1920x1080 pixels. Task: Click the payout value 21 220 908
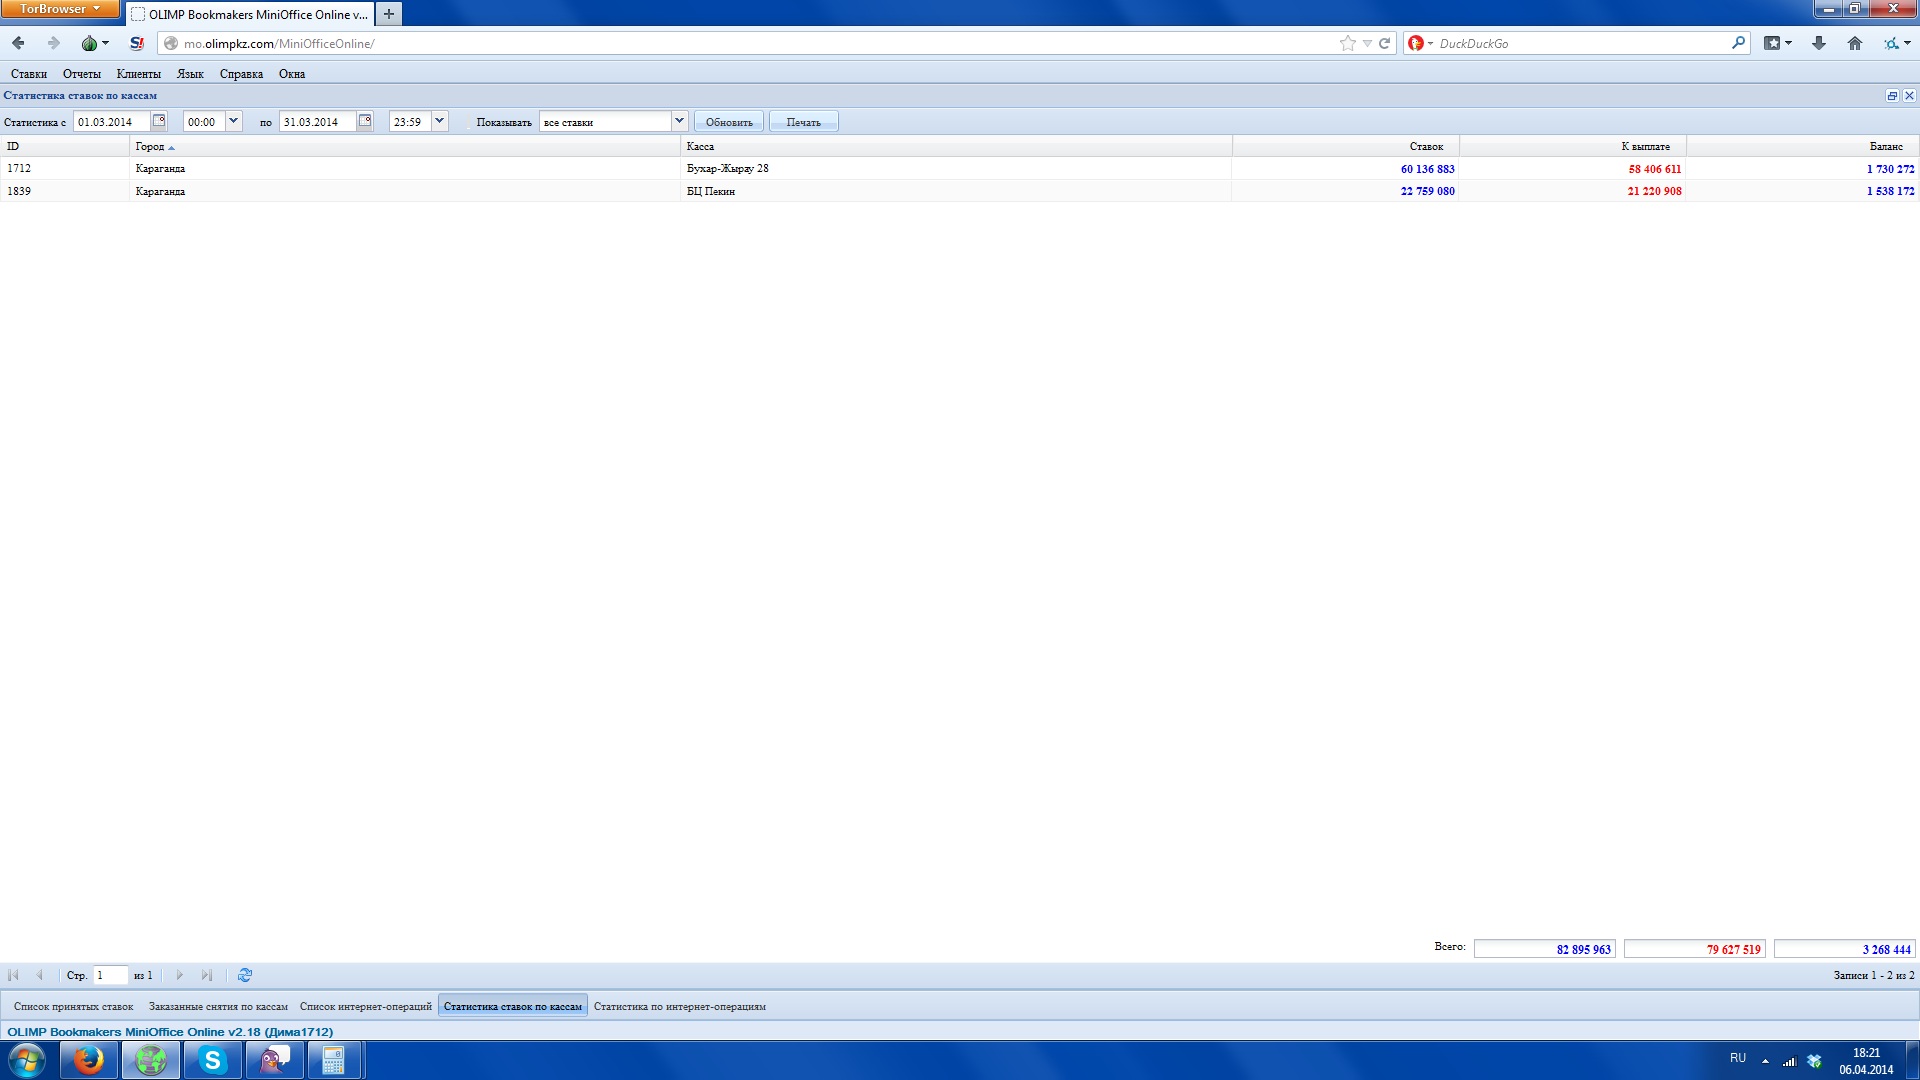point(1654,191)
